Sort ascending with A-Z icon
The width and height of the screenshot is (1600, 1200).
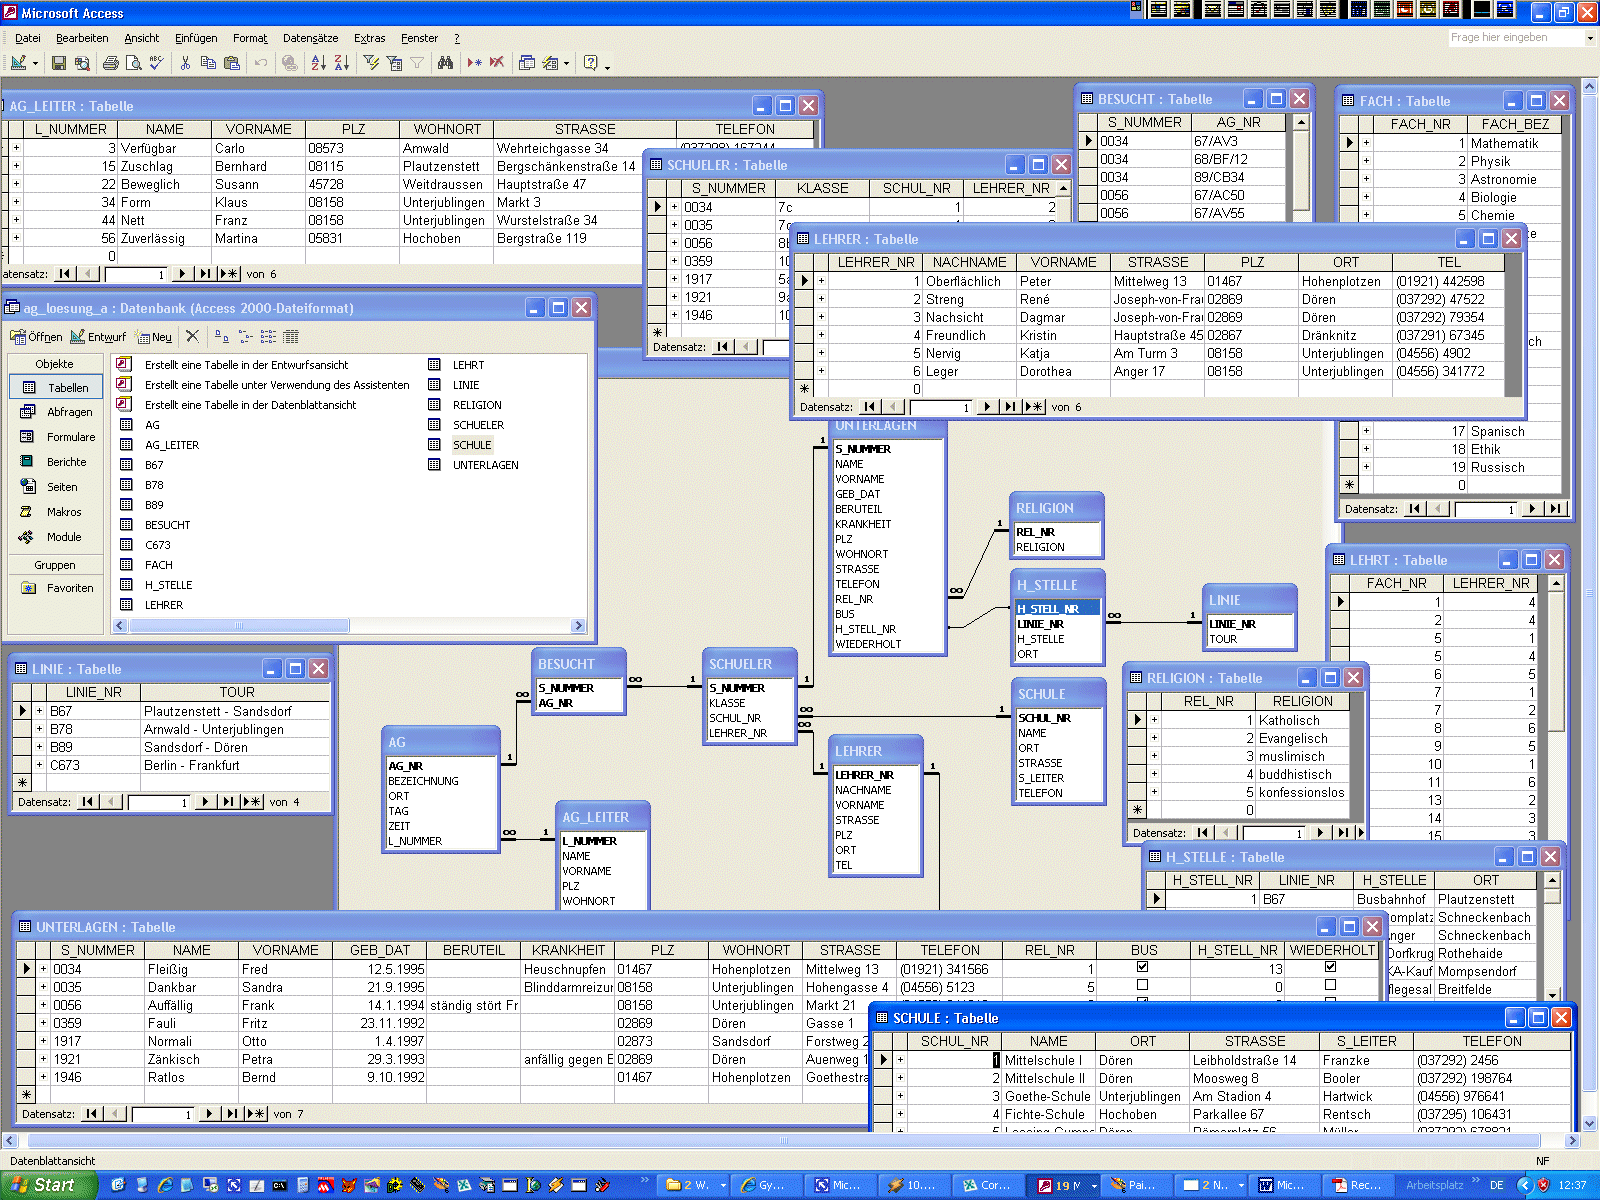(x=318, y=63)
